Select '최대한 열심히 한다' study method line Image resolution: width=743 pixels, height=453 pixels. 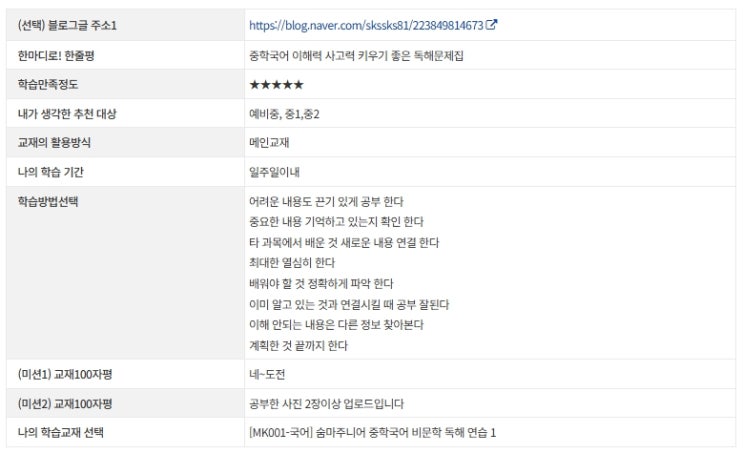pyautogui.click(x=292, y=263)
